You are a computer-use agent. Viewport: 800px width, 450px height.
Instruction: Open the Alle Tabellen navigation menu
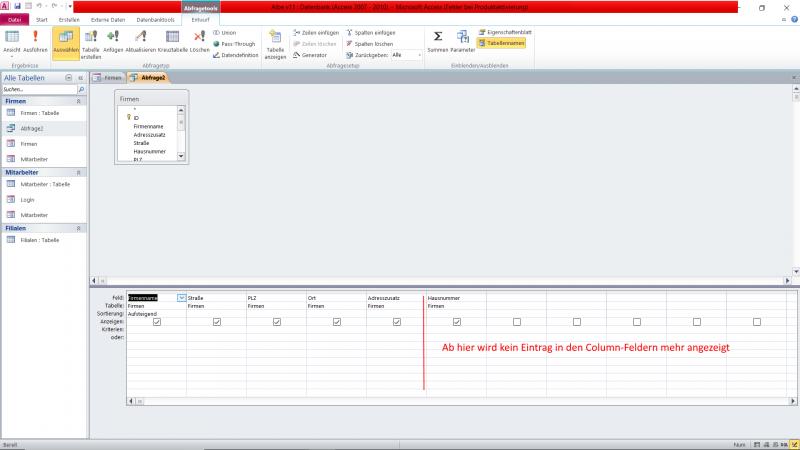(68, 78)
